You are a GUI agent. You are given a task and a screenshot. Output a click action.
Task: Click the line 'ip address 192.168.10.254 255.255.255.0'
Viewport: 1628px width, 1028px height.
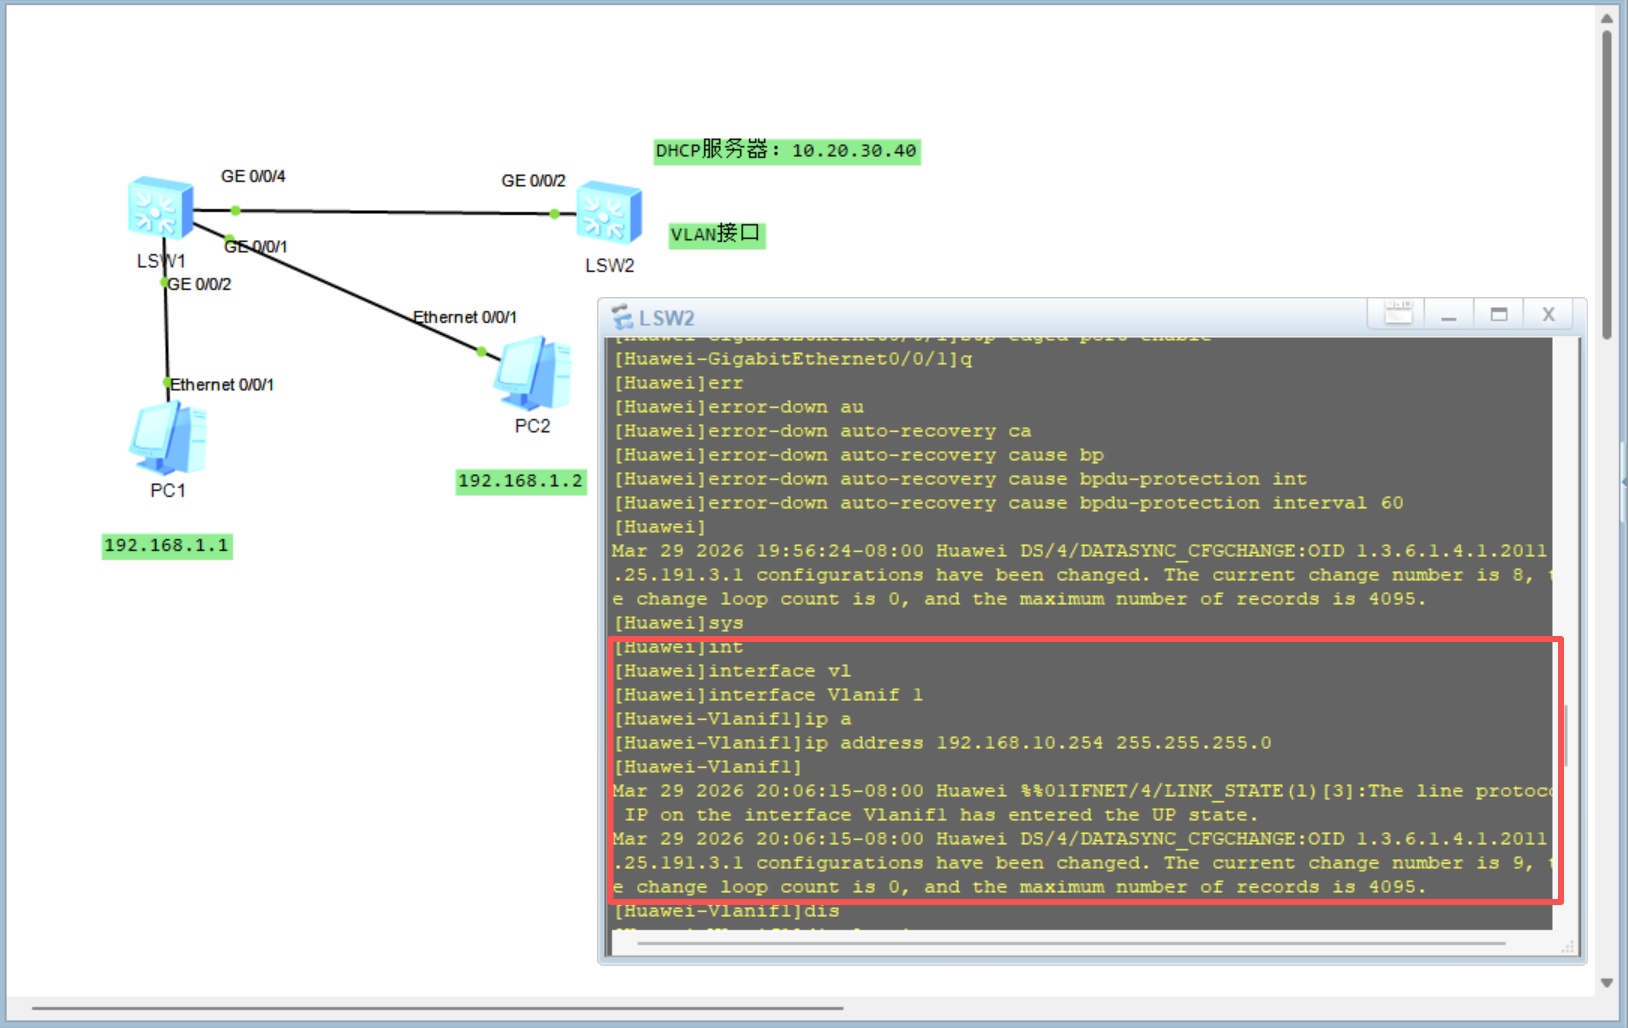coord(943,743)
